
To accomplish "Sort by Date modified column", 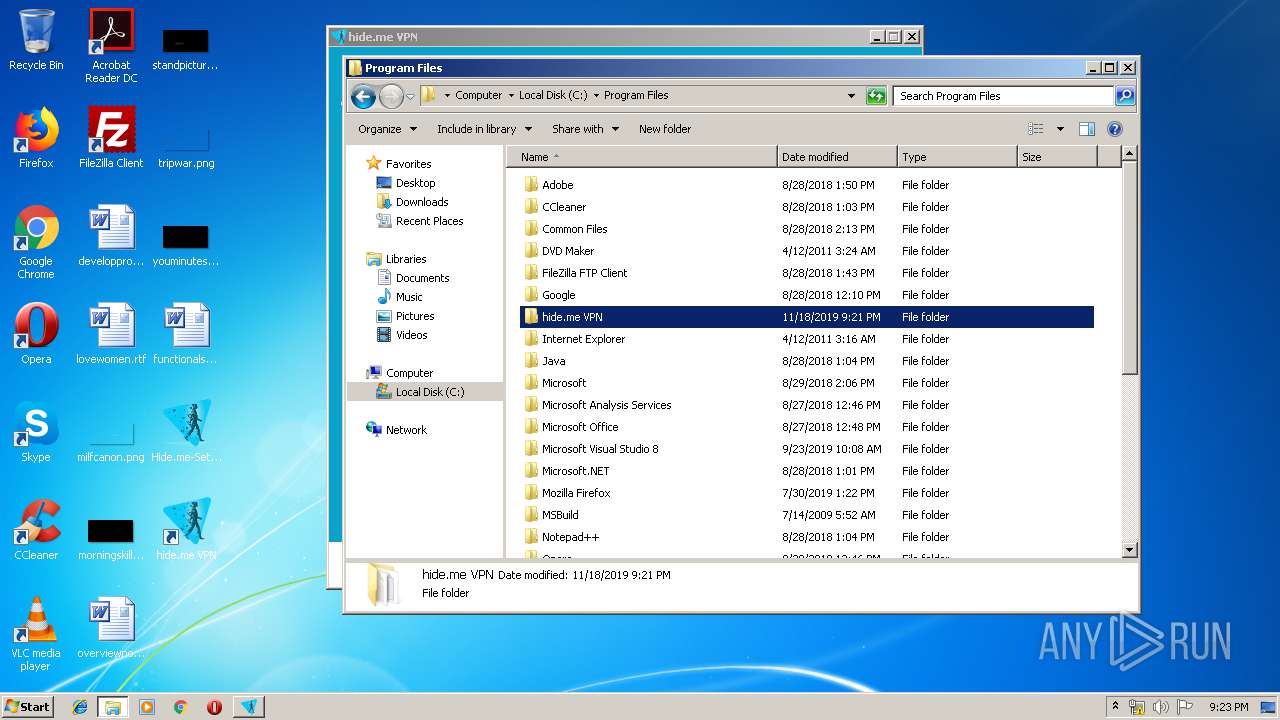I will [x=836, y=157].
